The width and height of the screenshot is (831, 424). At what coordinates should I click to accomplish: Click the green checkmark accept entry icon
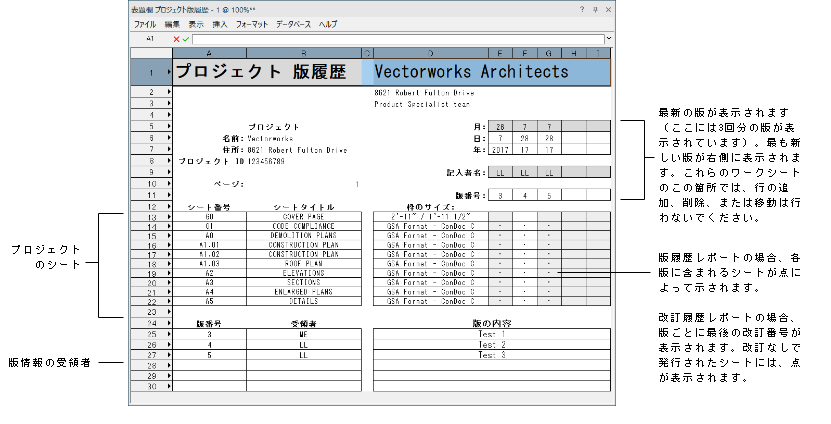(x=185, y=39)
